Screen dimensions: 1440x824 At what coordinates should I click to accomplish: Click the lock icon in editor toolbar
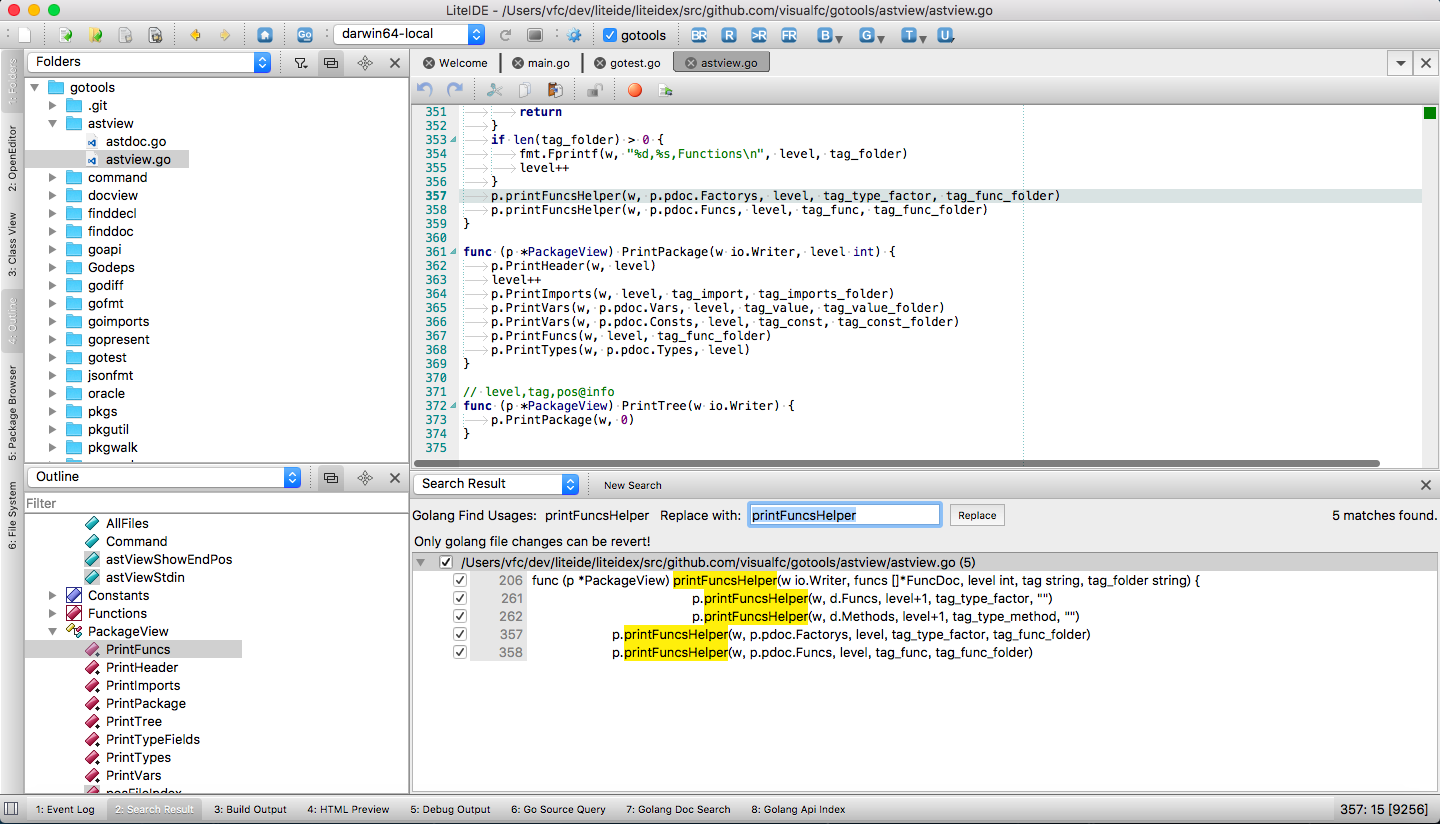(594, 90)
